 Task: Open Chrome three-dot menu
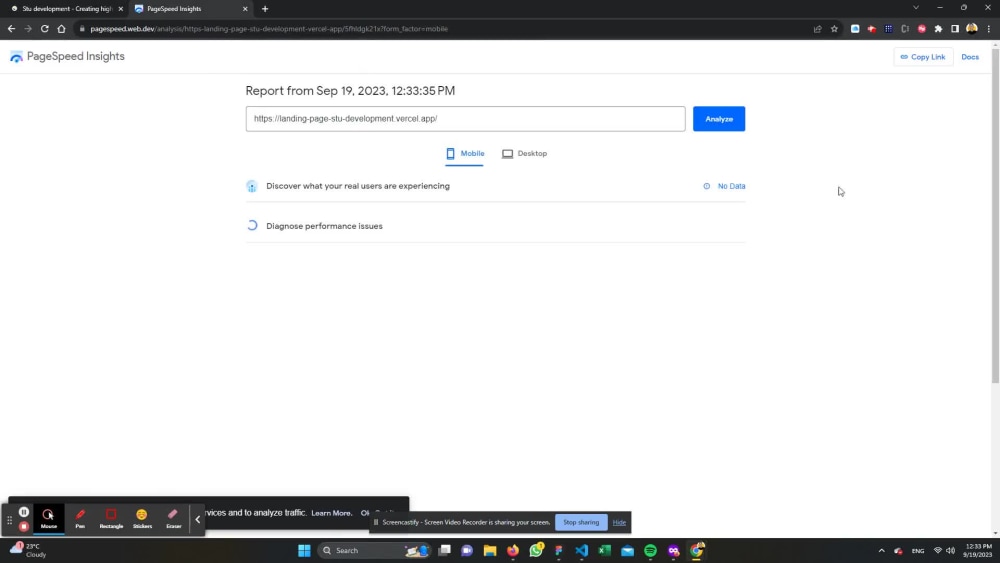(989, 29)
